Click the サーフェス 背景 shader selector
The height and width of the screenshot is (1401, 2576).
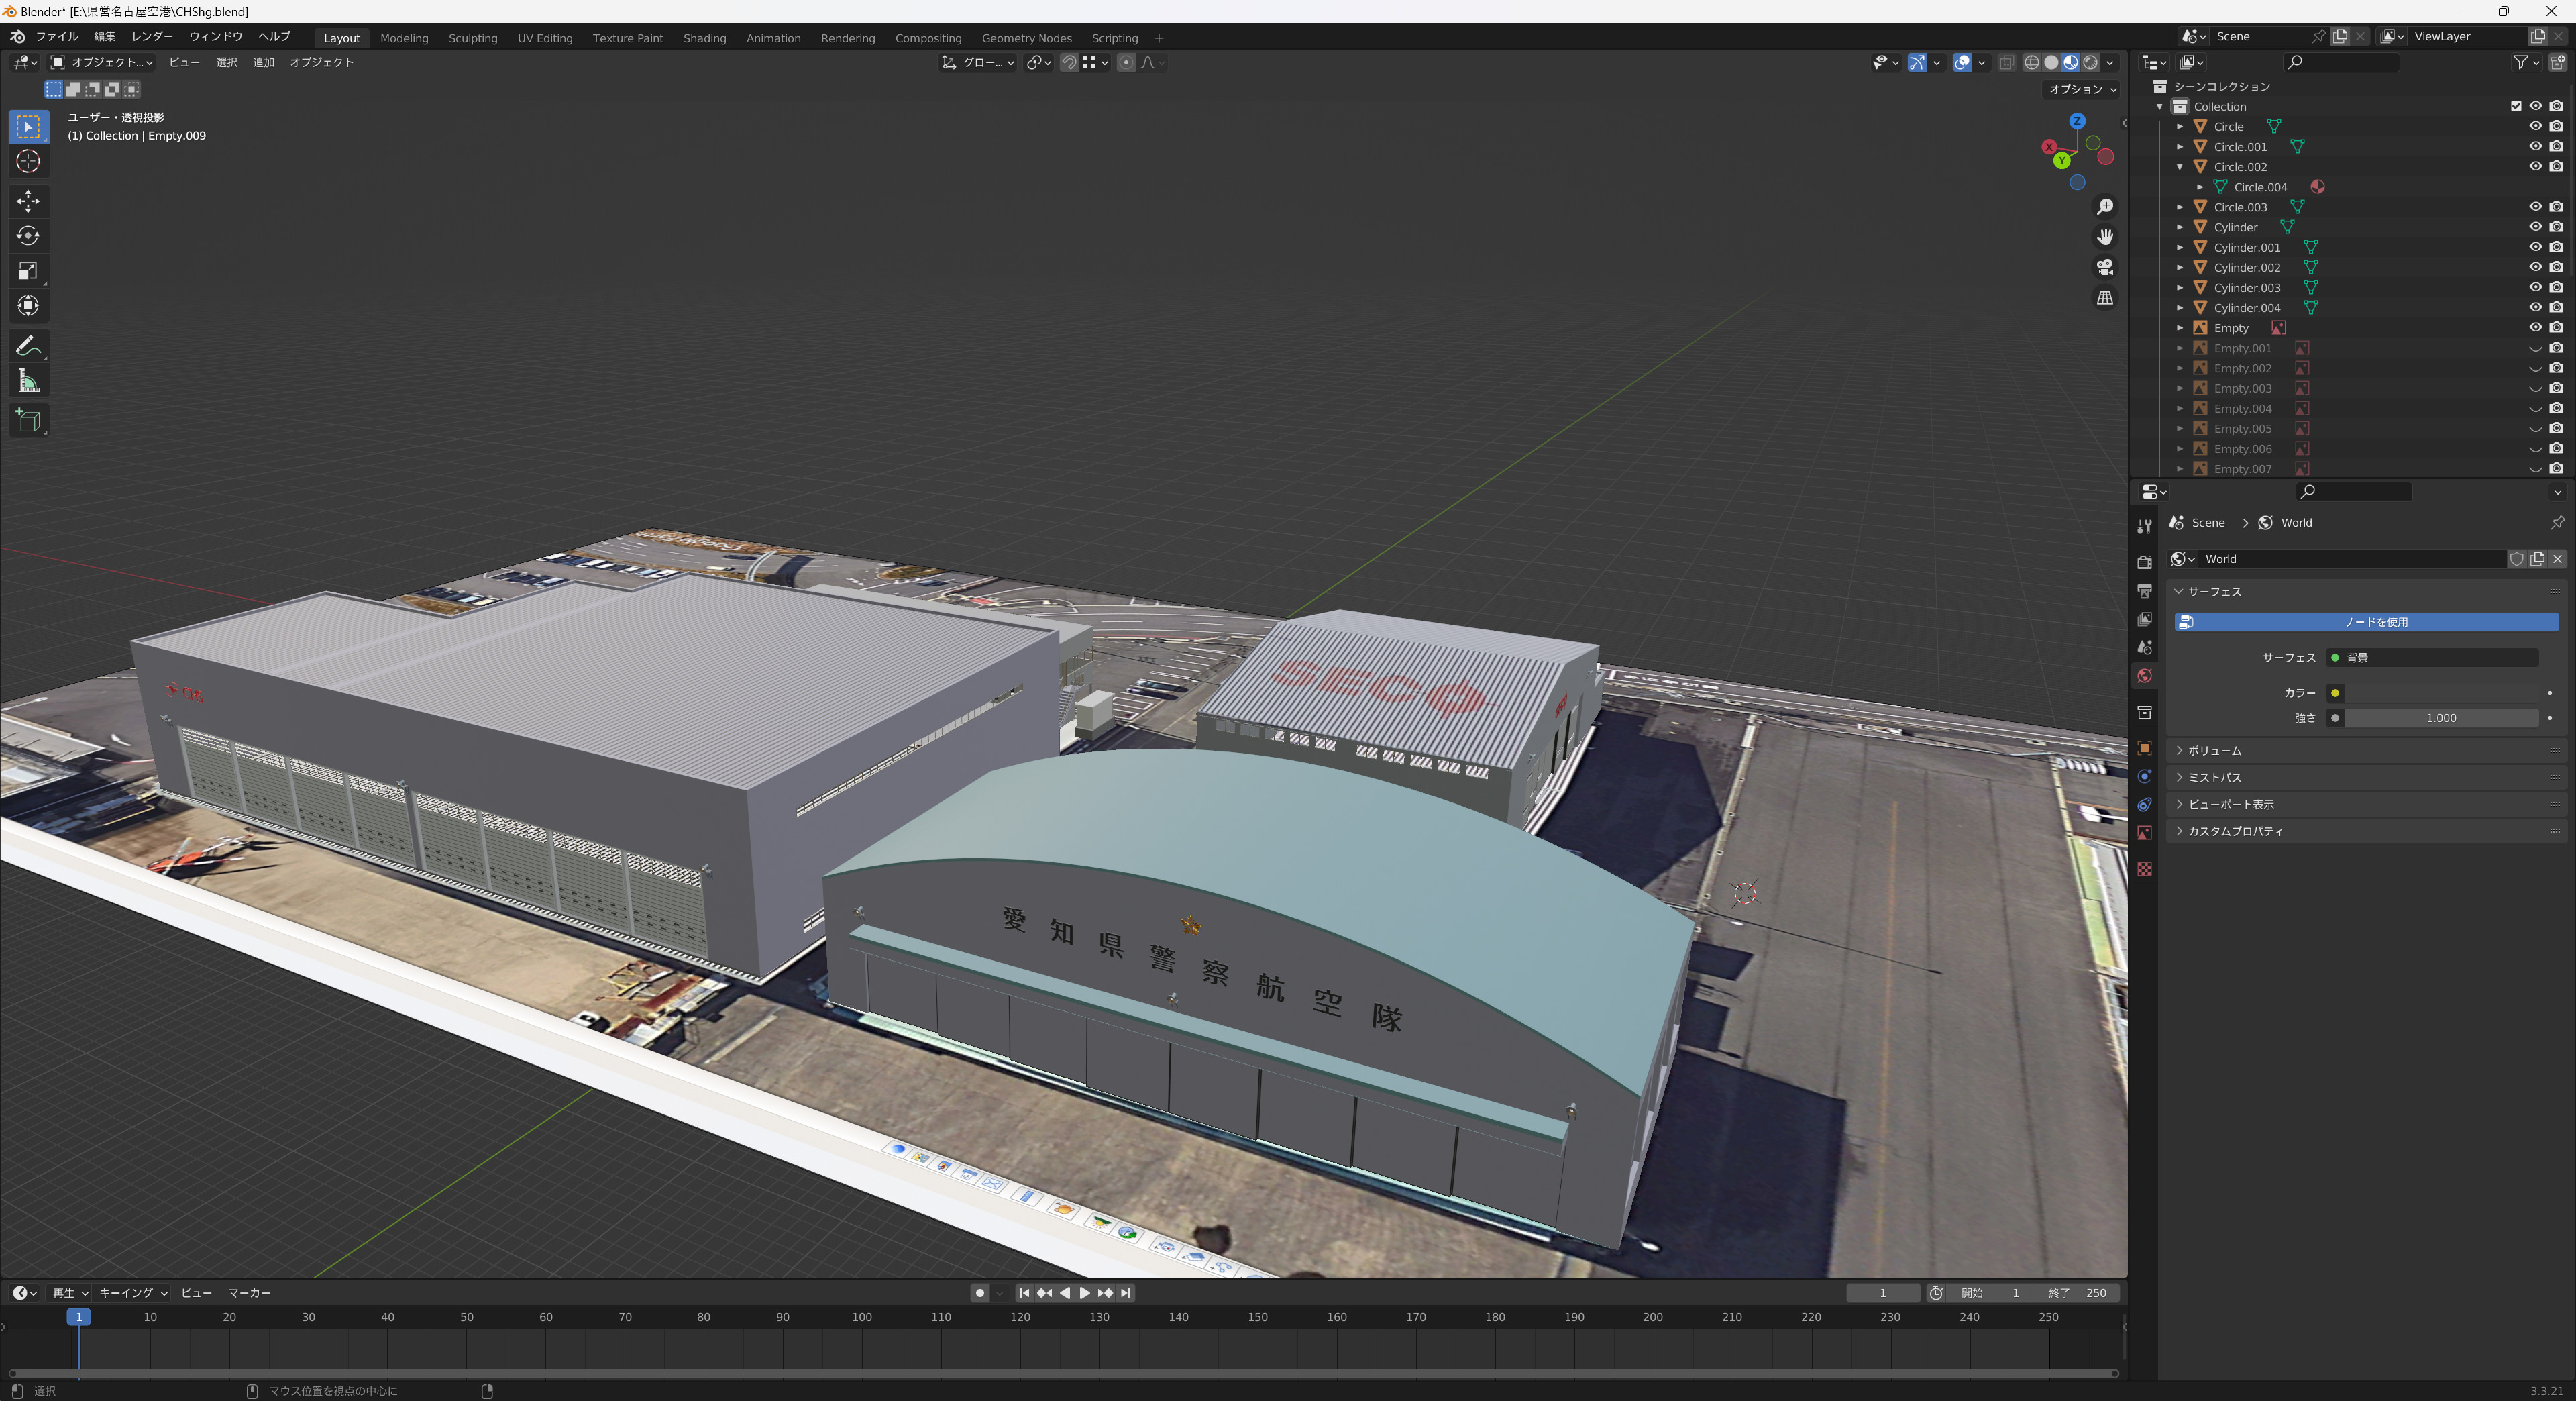pyautogui.click(x=2432, y=658)
